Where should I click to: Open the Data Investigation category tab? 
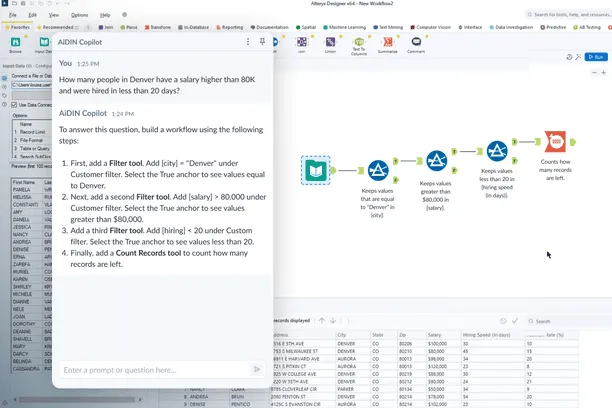[x=511, y=27]
